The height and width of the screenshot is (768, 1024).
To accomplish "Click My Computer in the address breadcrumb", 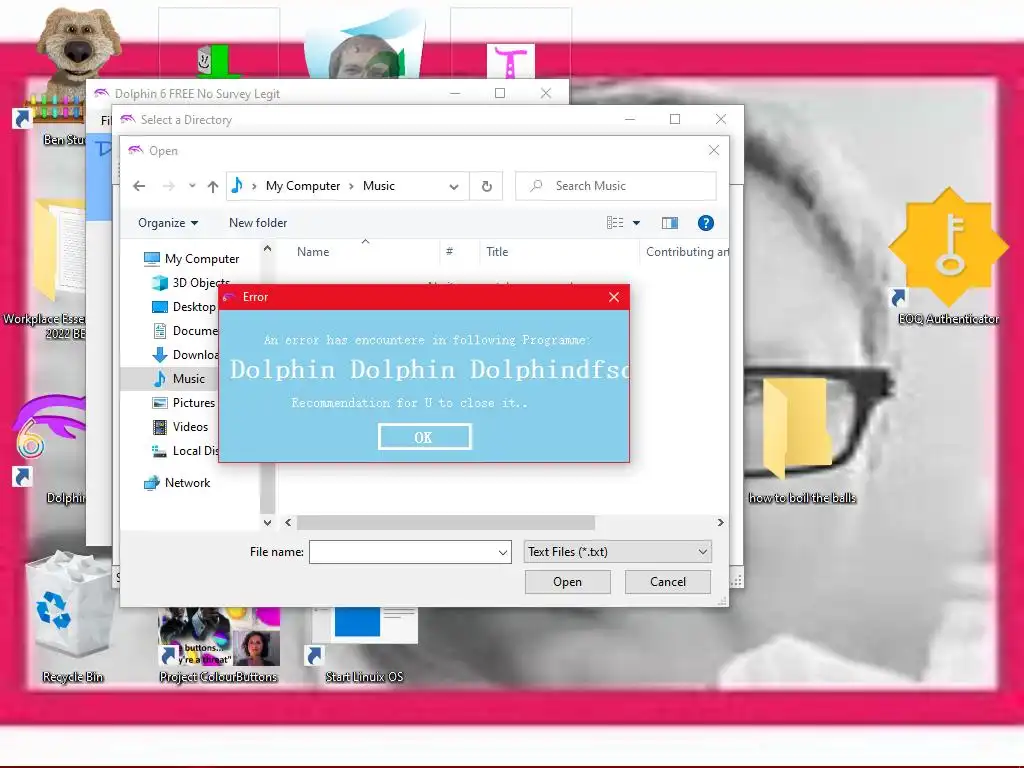I will (303, 186).
